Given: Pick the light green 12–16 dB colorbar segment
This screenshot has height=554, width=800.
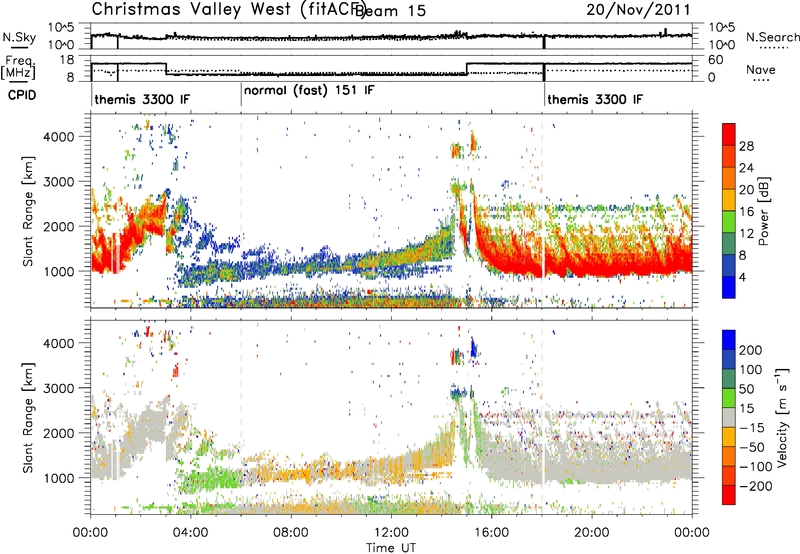Looking at the screenshot, I should pyautogui.click(x=729, y=223).
